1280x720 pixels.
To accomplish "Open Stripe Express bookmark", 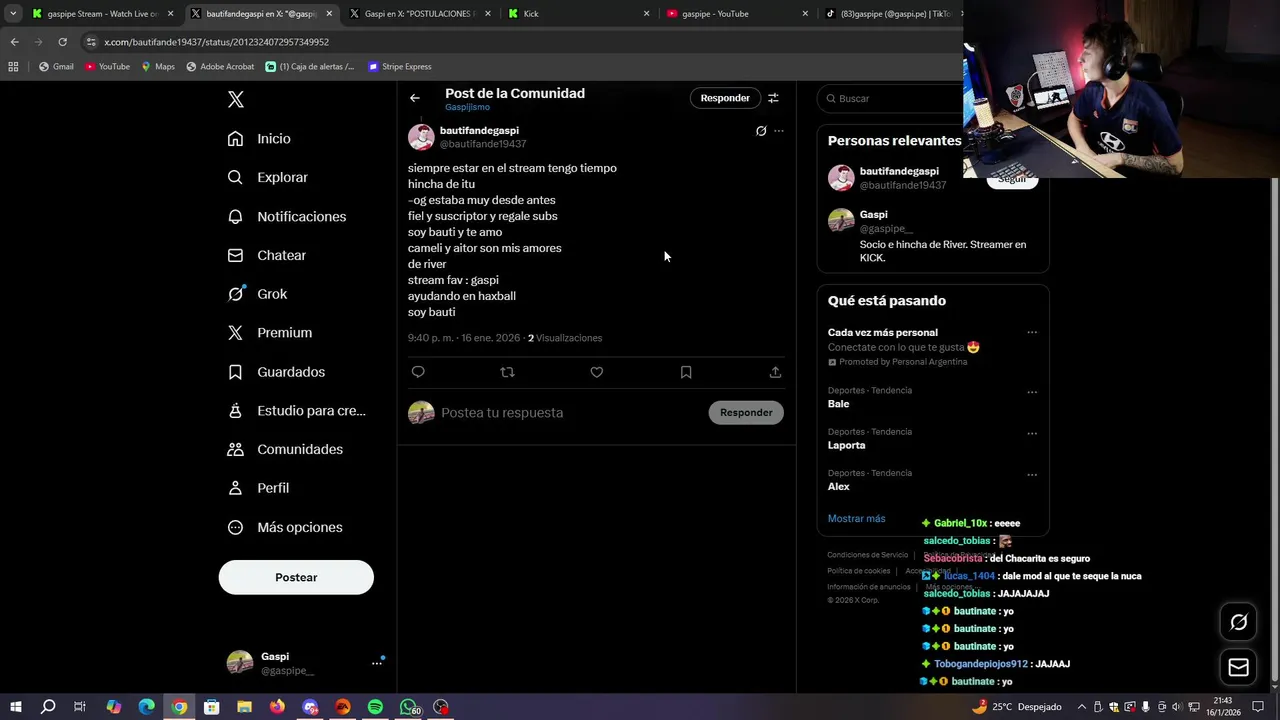I will [x=400, y=67].
